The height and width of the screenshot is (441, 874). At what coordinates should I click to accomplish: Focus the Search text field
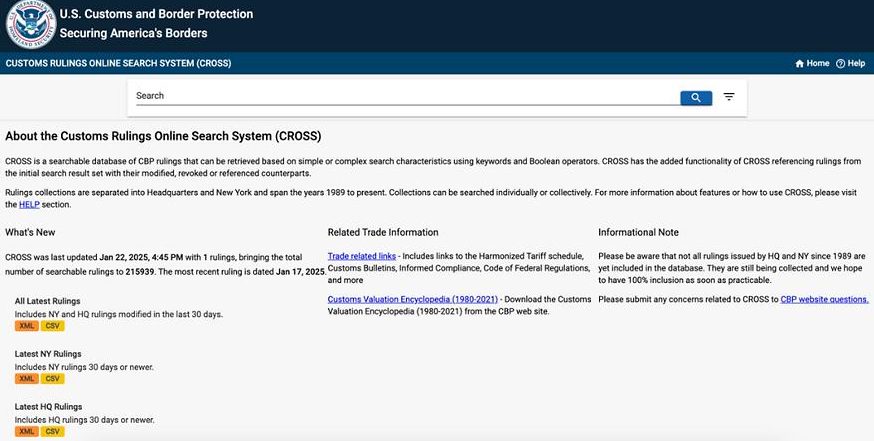407,96
